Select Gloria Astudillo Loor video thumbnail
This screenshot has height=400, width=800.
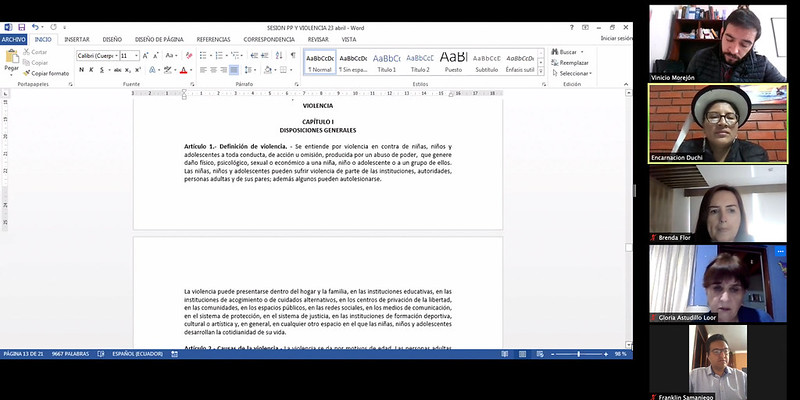tap(718, 283)
